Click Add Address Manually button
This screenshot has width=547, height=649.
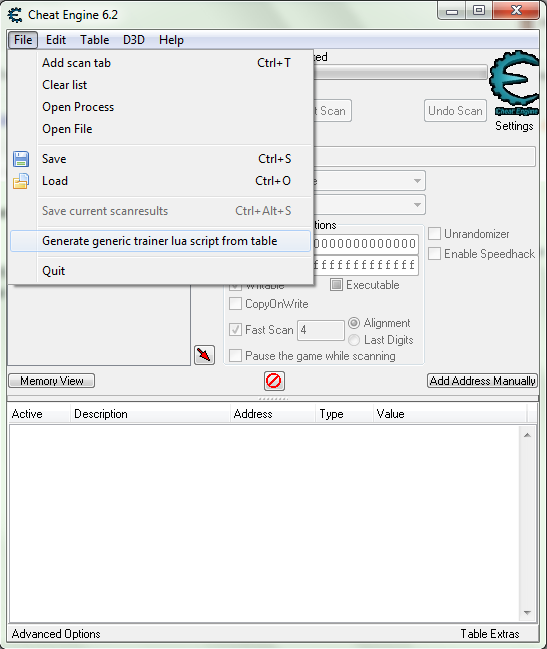[482, 380]
